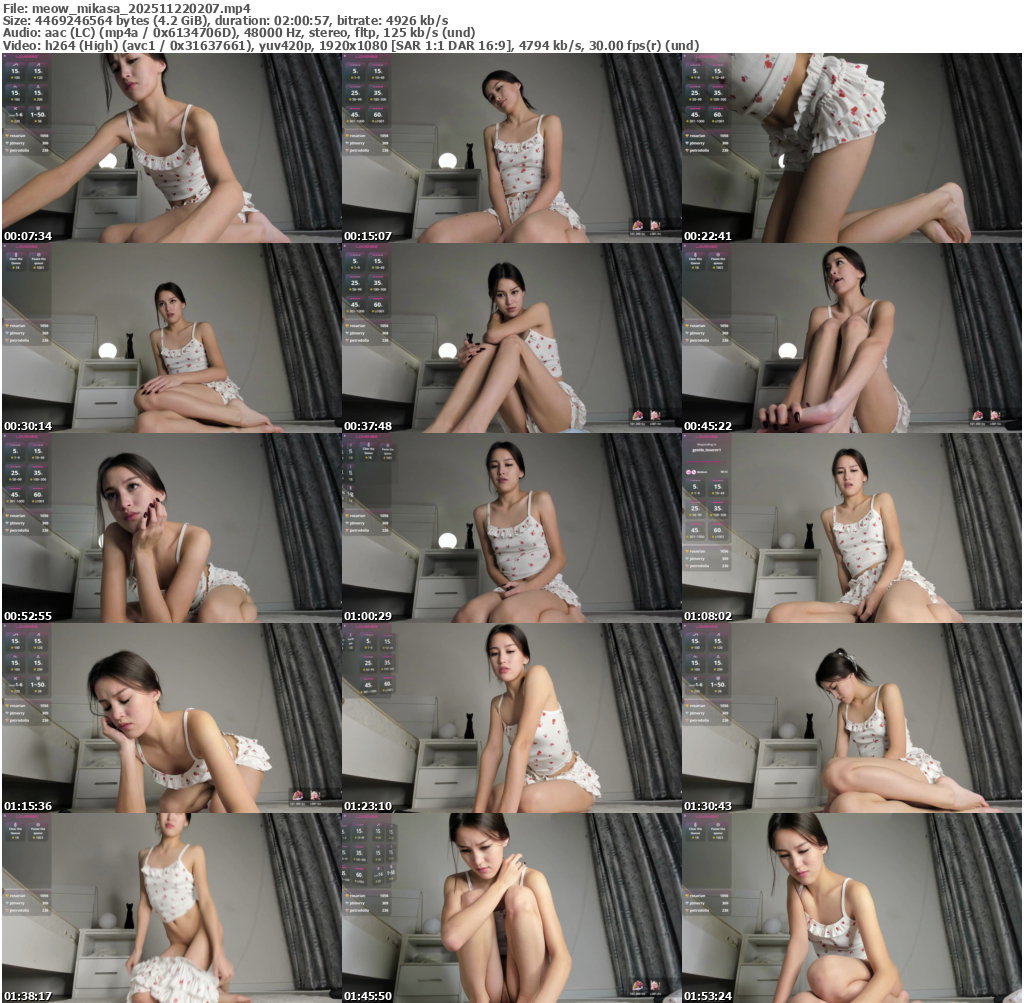Click the final thumbnail at 01:53:24

click(852, 908)
